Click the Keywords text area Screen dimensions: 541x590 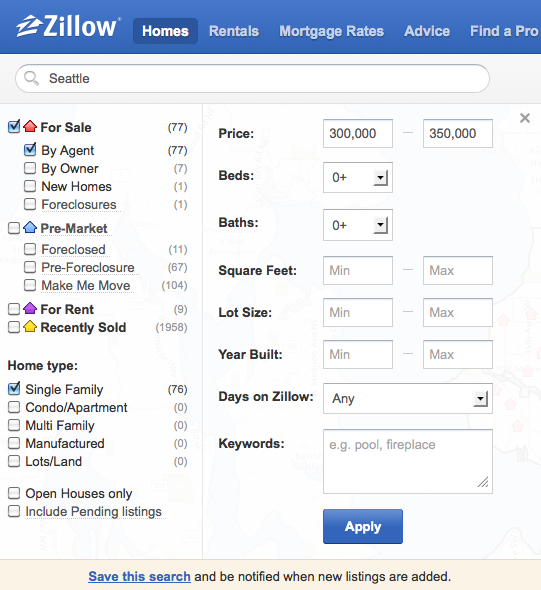(408, 461)
